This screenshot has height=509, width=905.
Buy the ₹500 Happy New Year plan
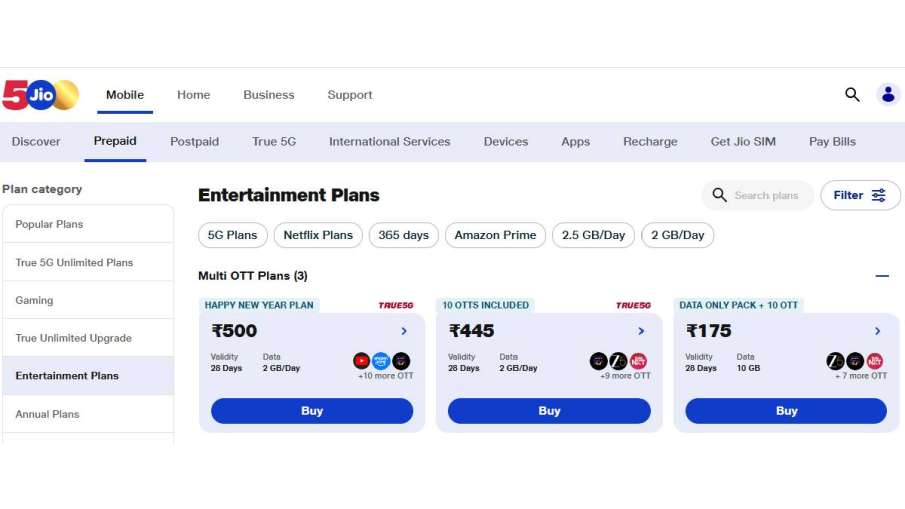[x=312, y=411]
